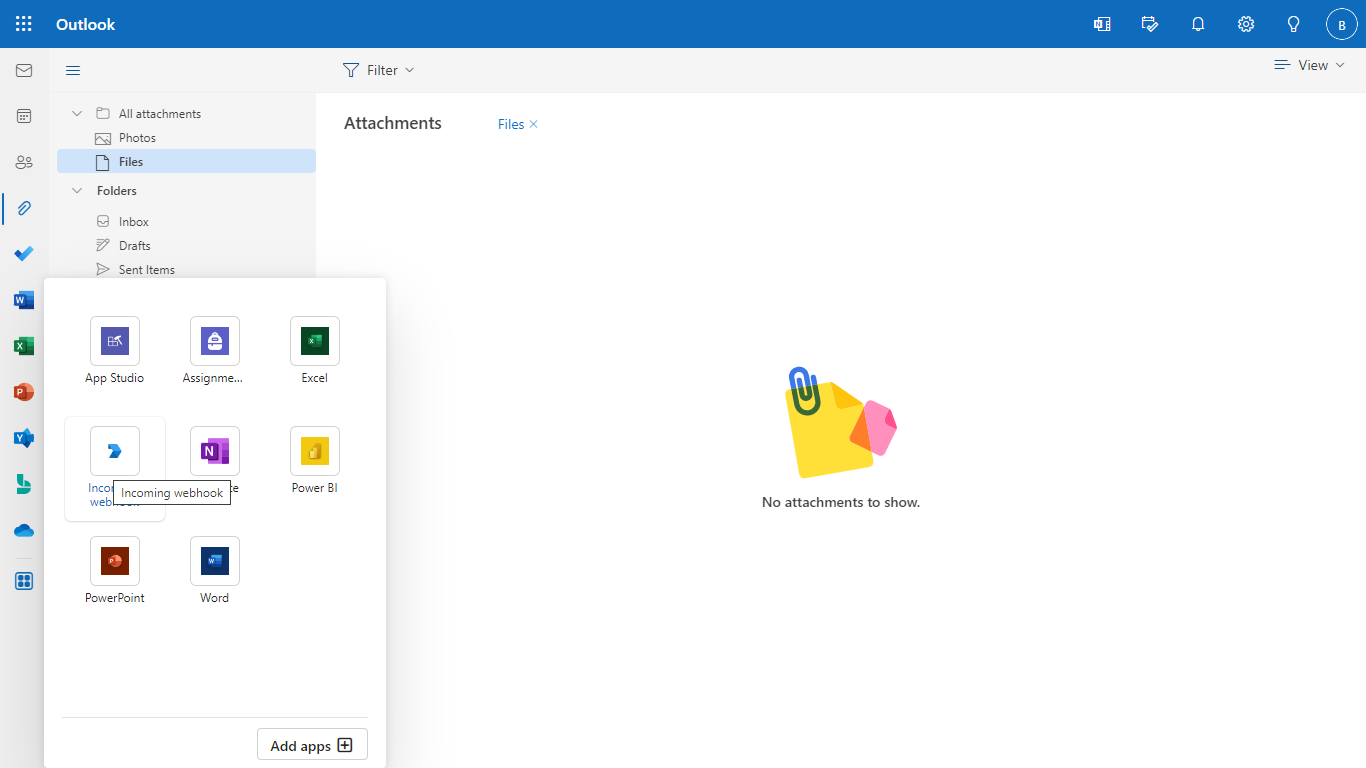
Task: Remove the Files filter chip
Action: click(x=533, y=124)
